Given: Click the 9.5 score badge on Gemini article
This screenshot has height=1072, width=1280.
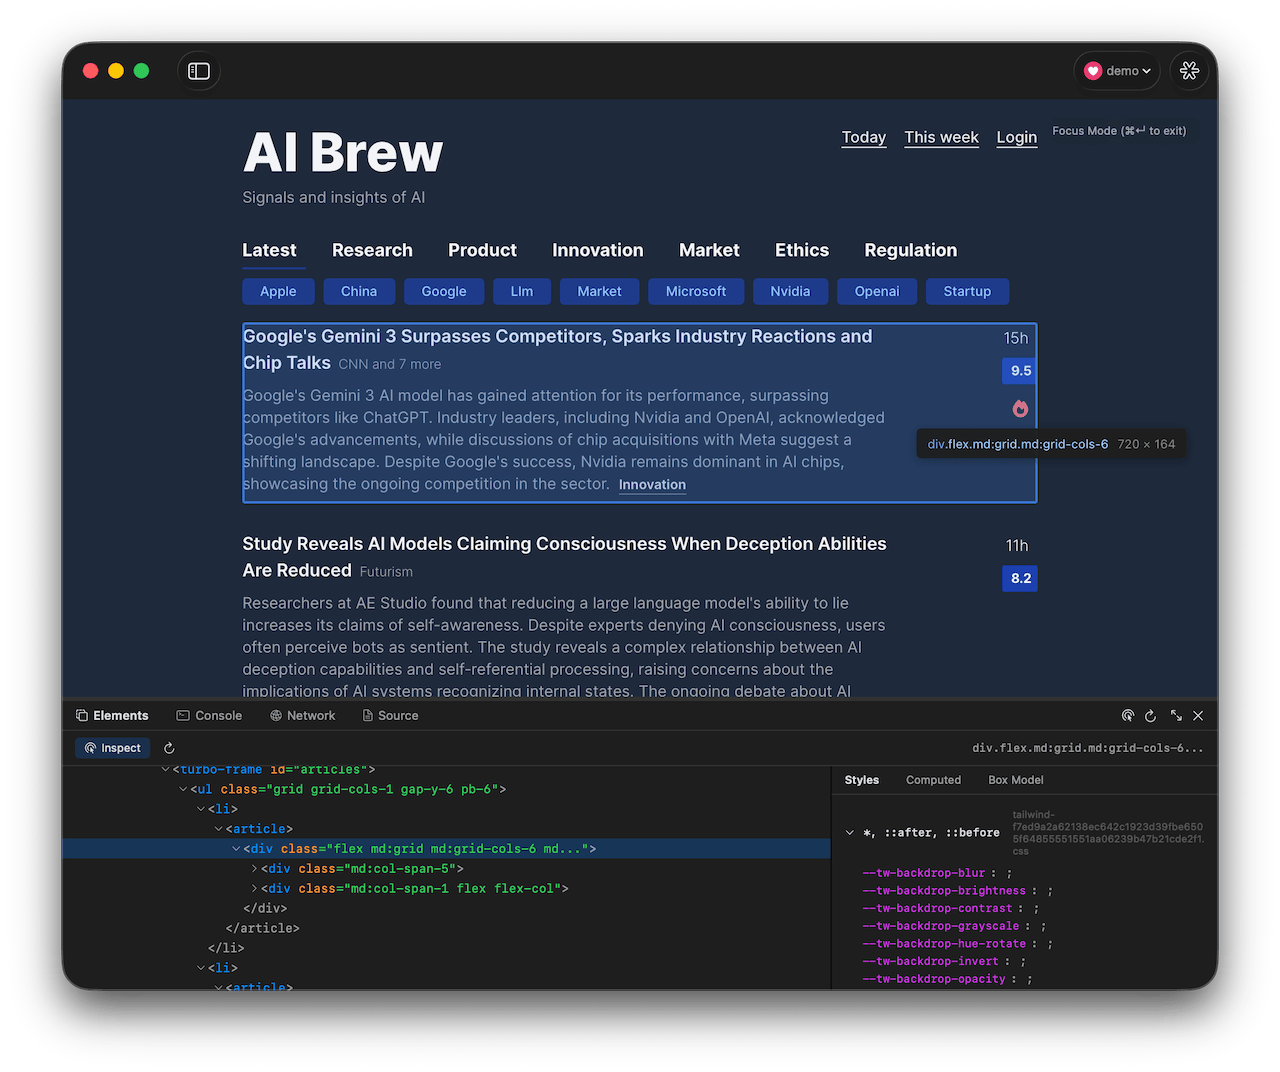Looking at the screenshot, I should coord(1019,370).
